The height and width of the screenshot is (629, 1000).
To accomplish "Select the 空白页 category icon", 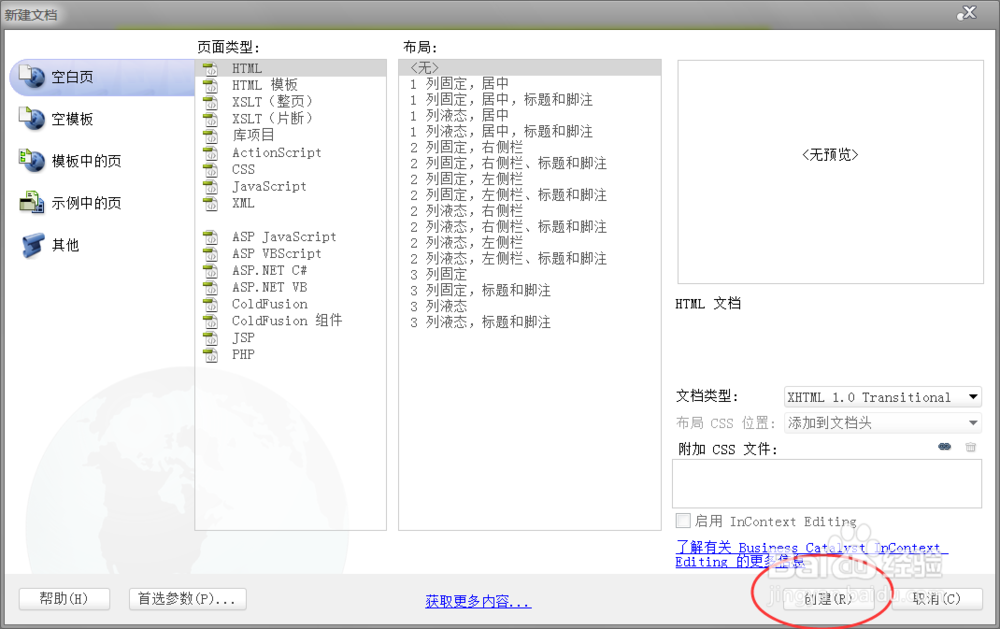I will [31, 76].
